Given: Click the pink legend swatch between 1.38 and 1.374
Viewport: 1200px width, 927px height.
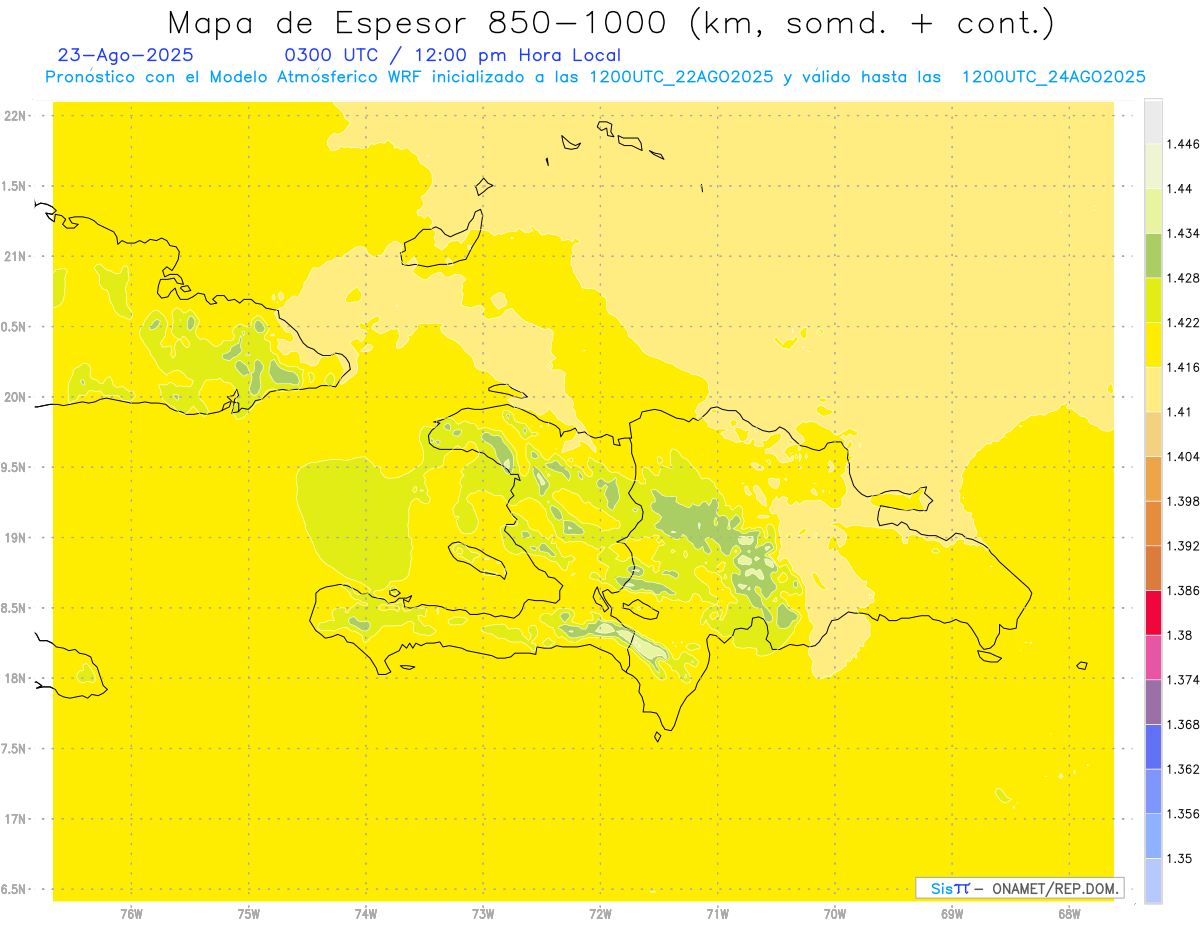Looking at the screenshot, I should pos(1153,656).
